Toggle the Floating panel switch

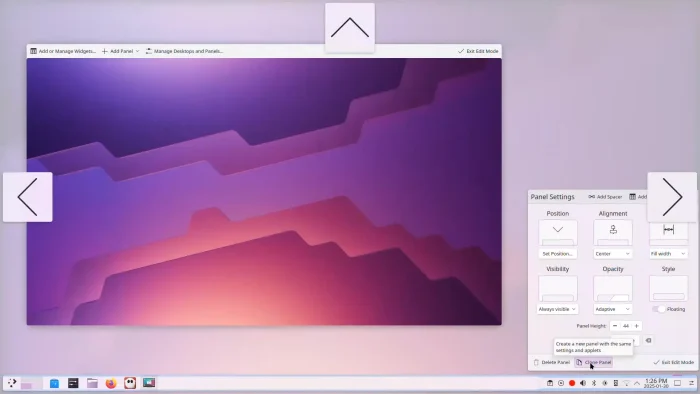click(x=658, y=309)
